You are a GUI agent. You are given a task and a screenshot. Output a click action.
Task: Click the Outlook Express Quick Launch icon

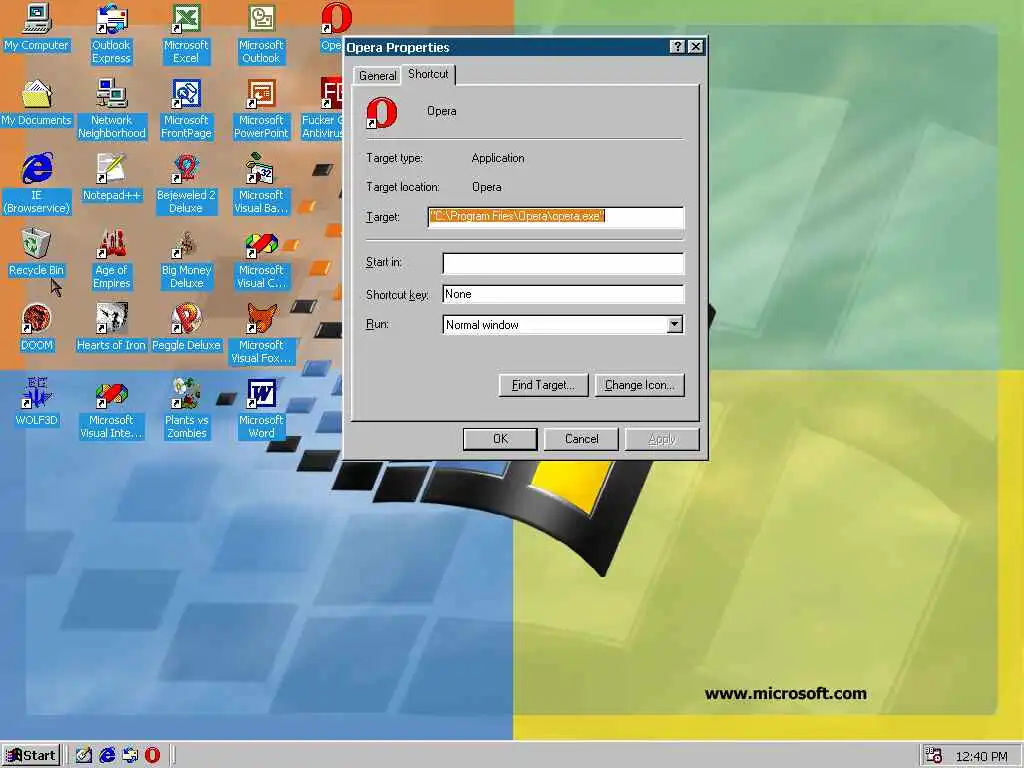pos(130,756)
